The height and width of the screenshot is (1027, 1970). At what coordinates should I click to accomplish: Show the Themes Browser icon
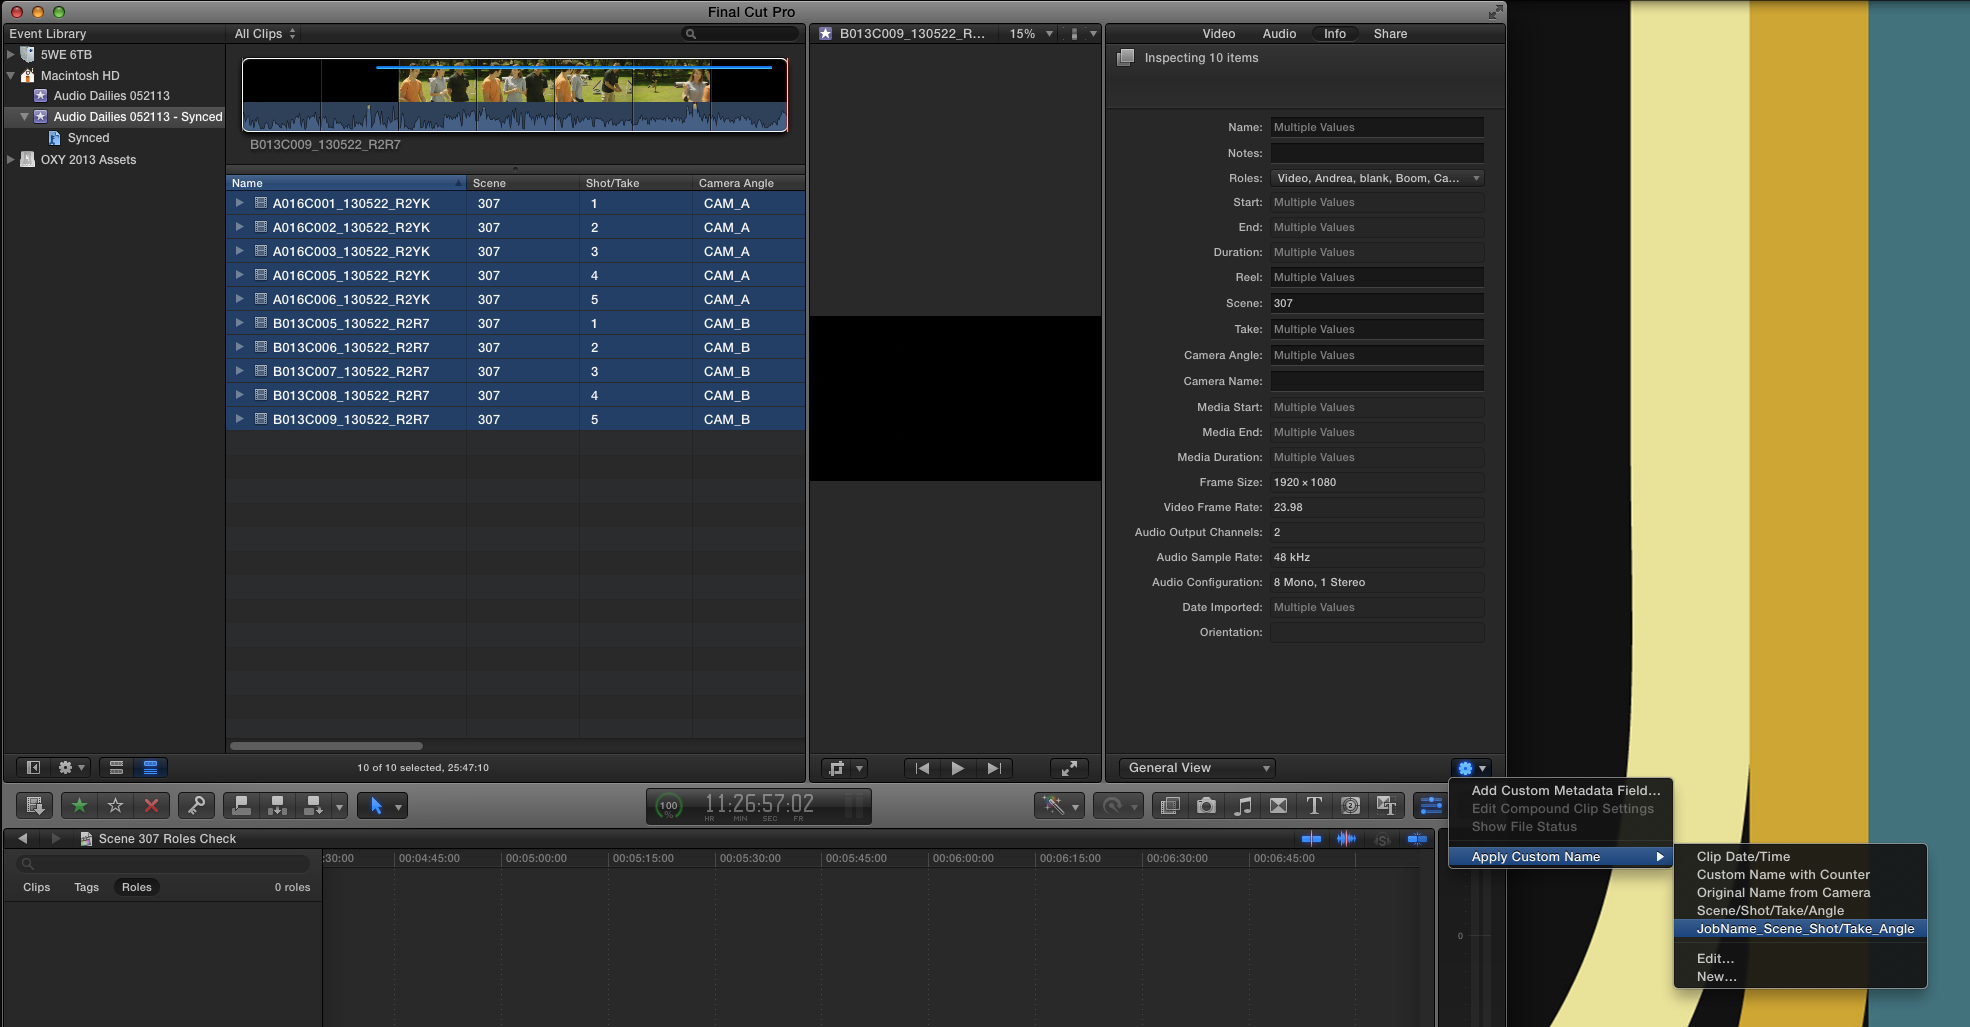1386,805
